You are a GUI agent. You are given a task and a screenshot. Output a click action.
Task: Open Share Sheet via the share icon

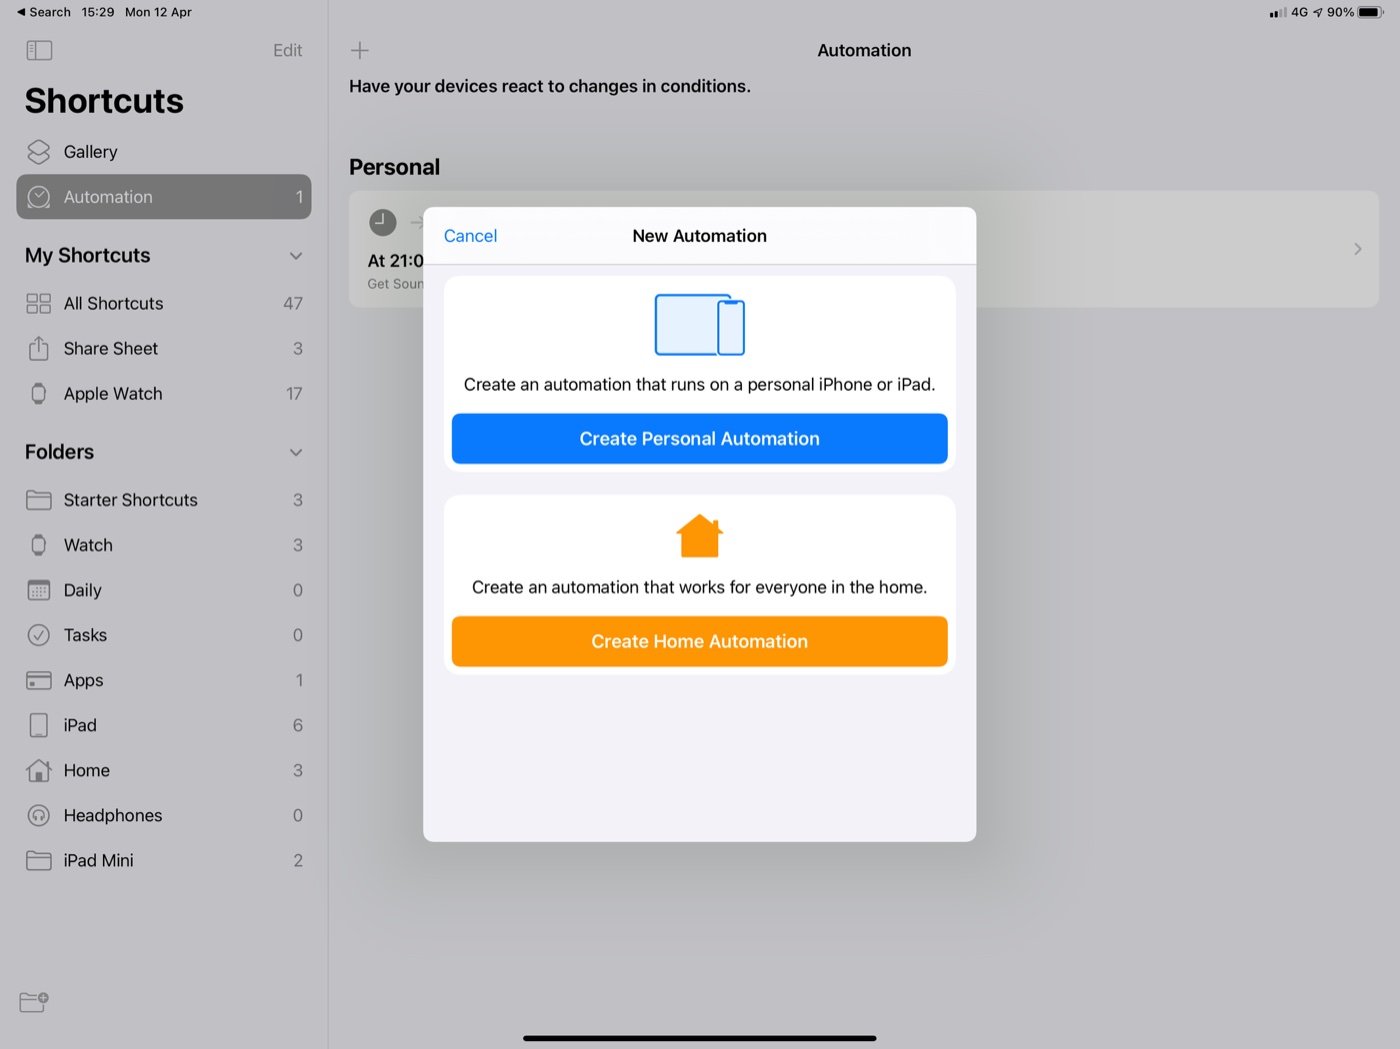(39, 348)
